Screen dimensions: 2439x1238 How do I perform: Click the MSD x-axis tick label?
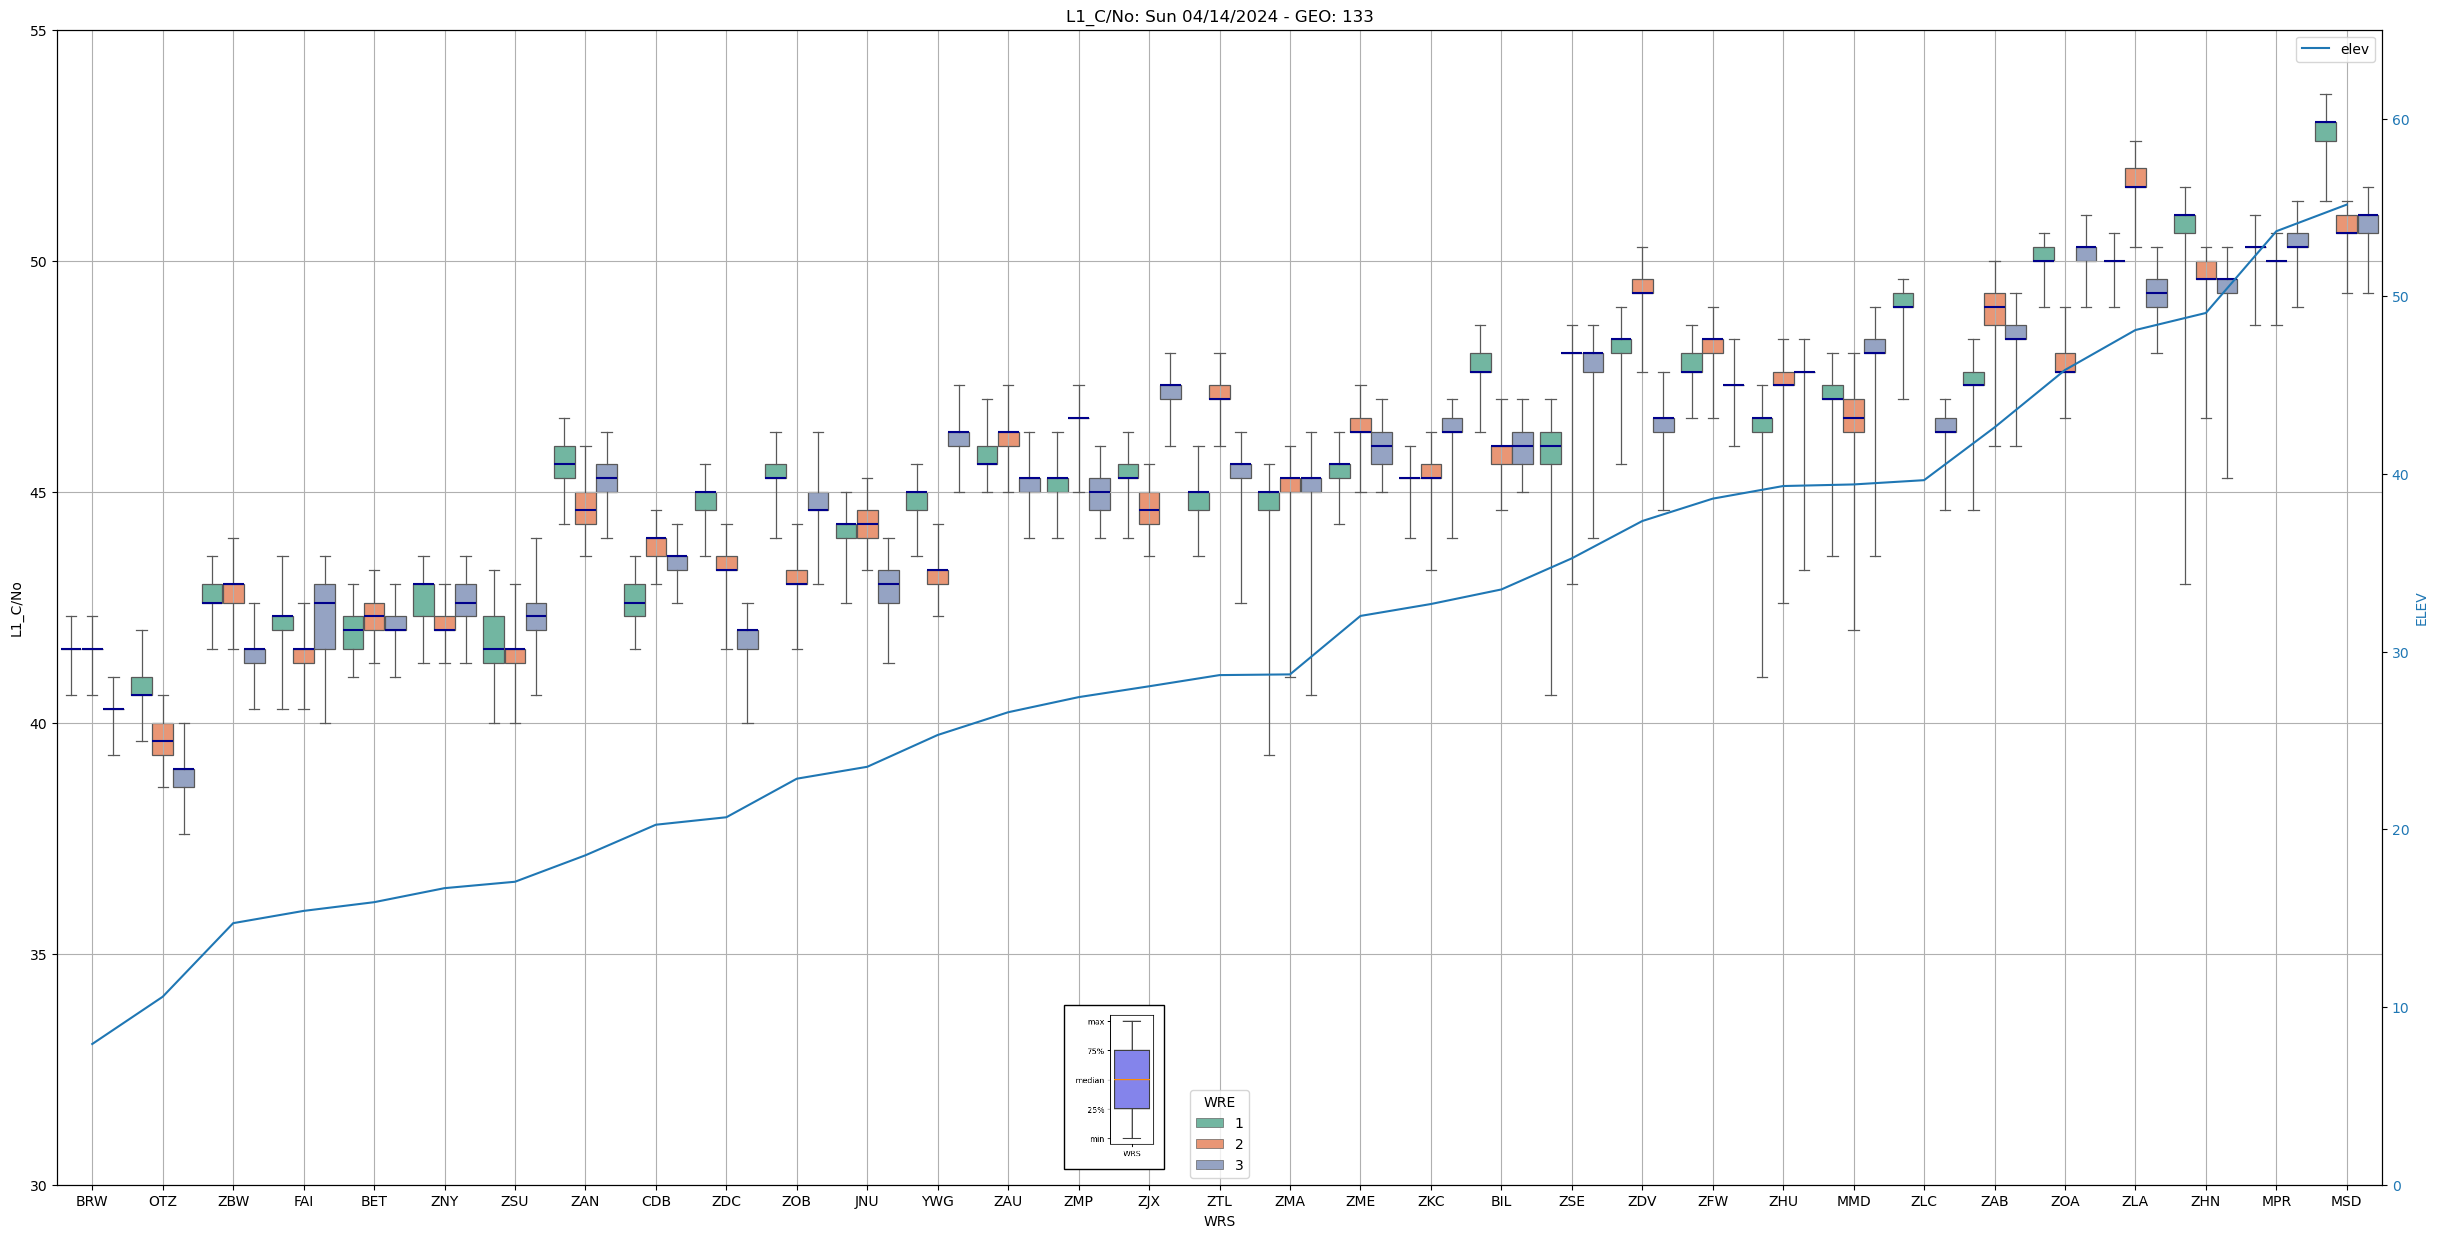2346,1201
